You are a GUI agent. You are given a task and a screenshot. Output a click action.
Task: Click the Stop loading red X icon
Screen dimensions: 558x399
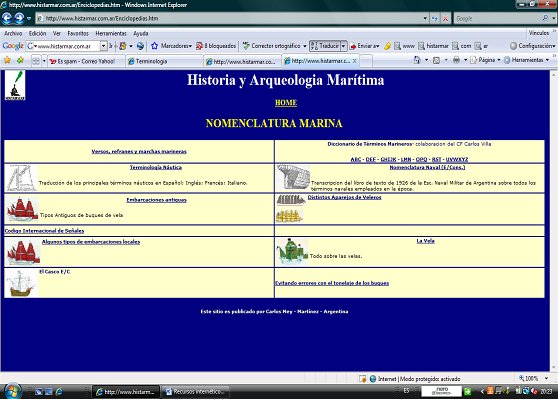click(x=445, y=19)
